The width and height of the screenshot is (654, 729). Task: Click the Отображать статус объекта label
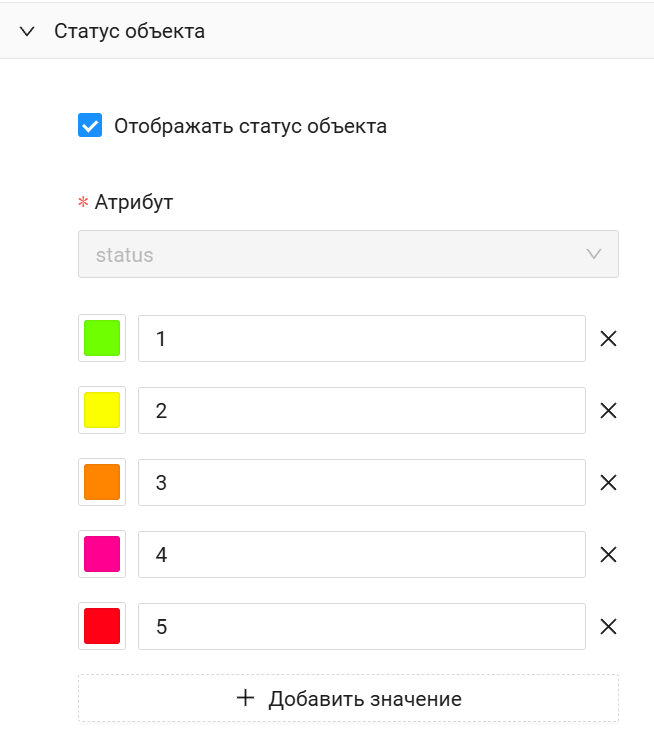pyautogui.click(x=250, y=127)
